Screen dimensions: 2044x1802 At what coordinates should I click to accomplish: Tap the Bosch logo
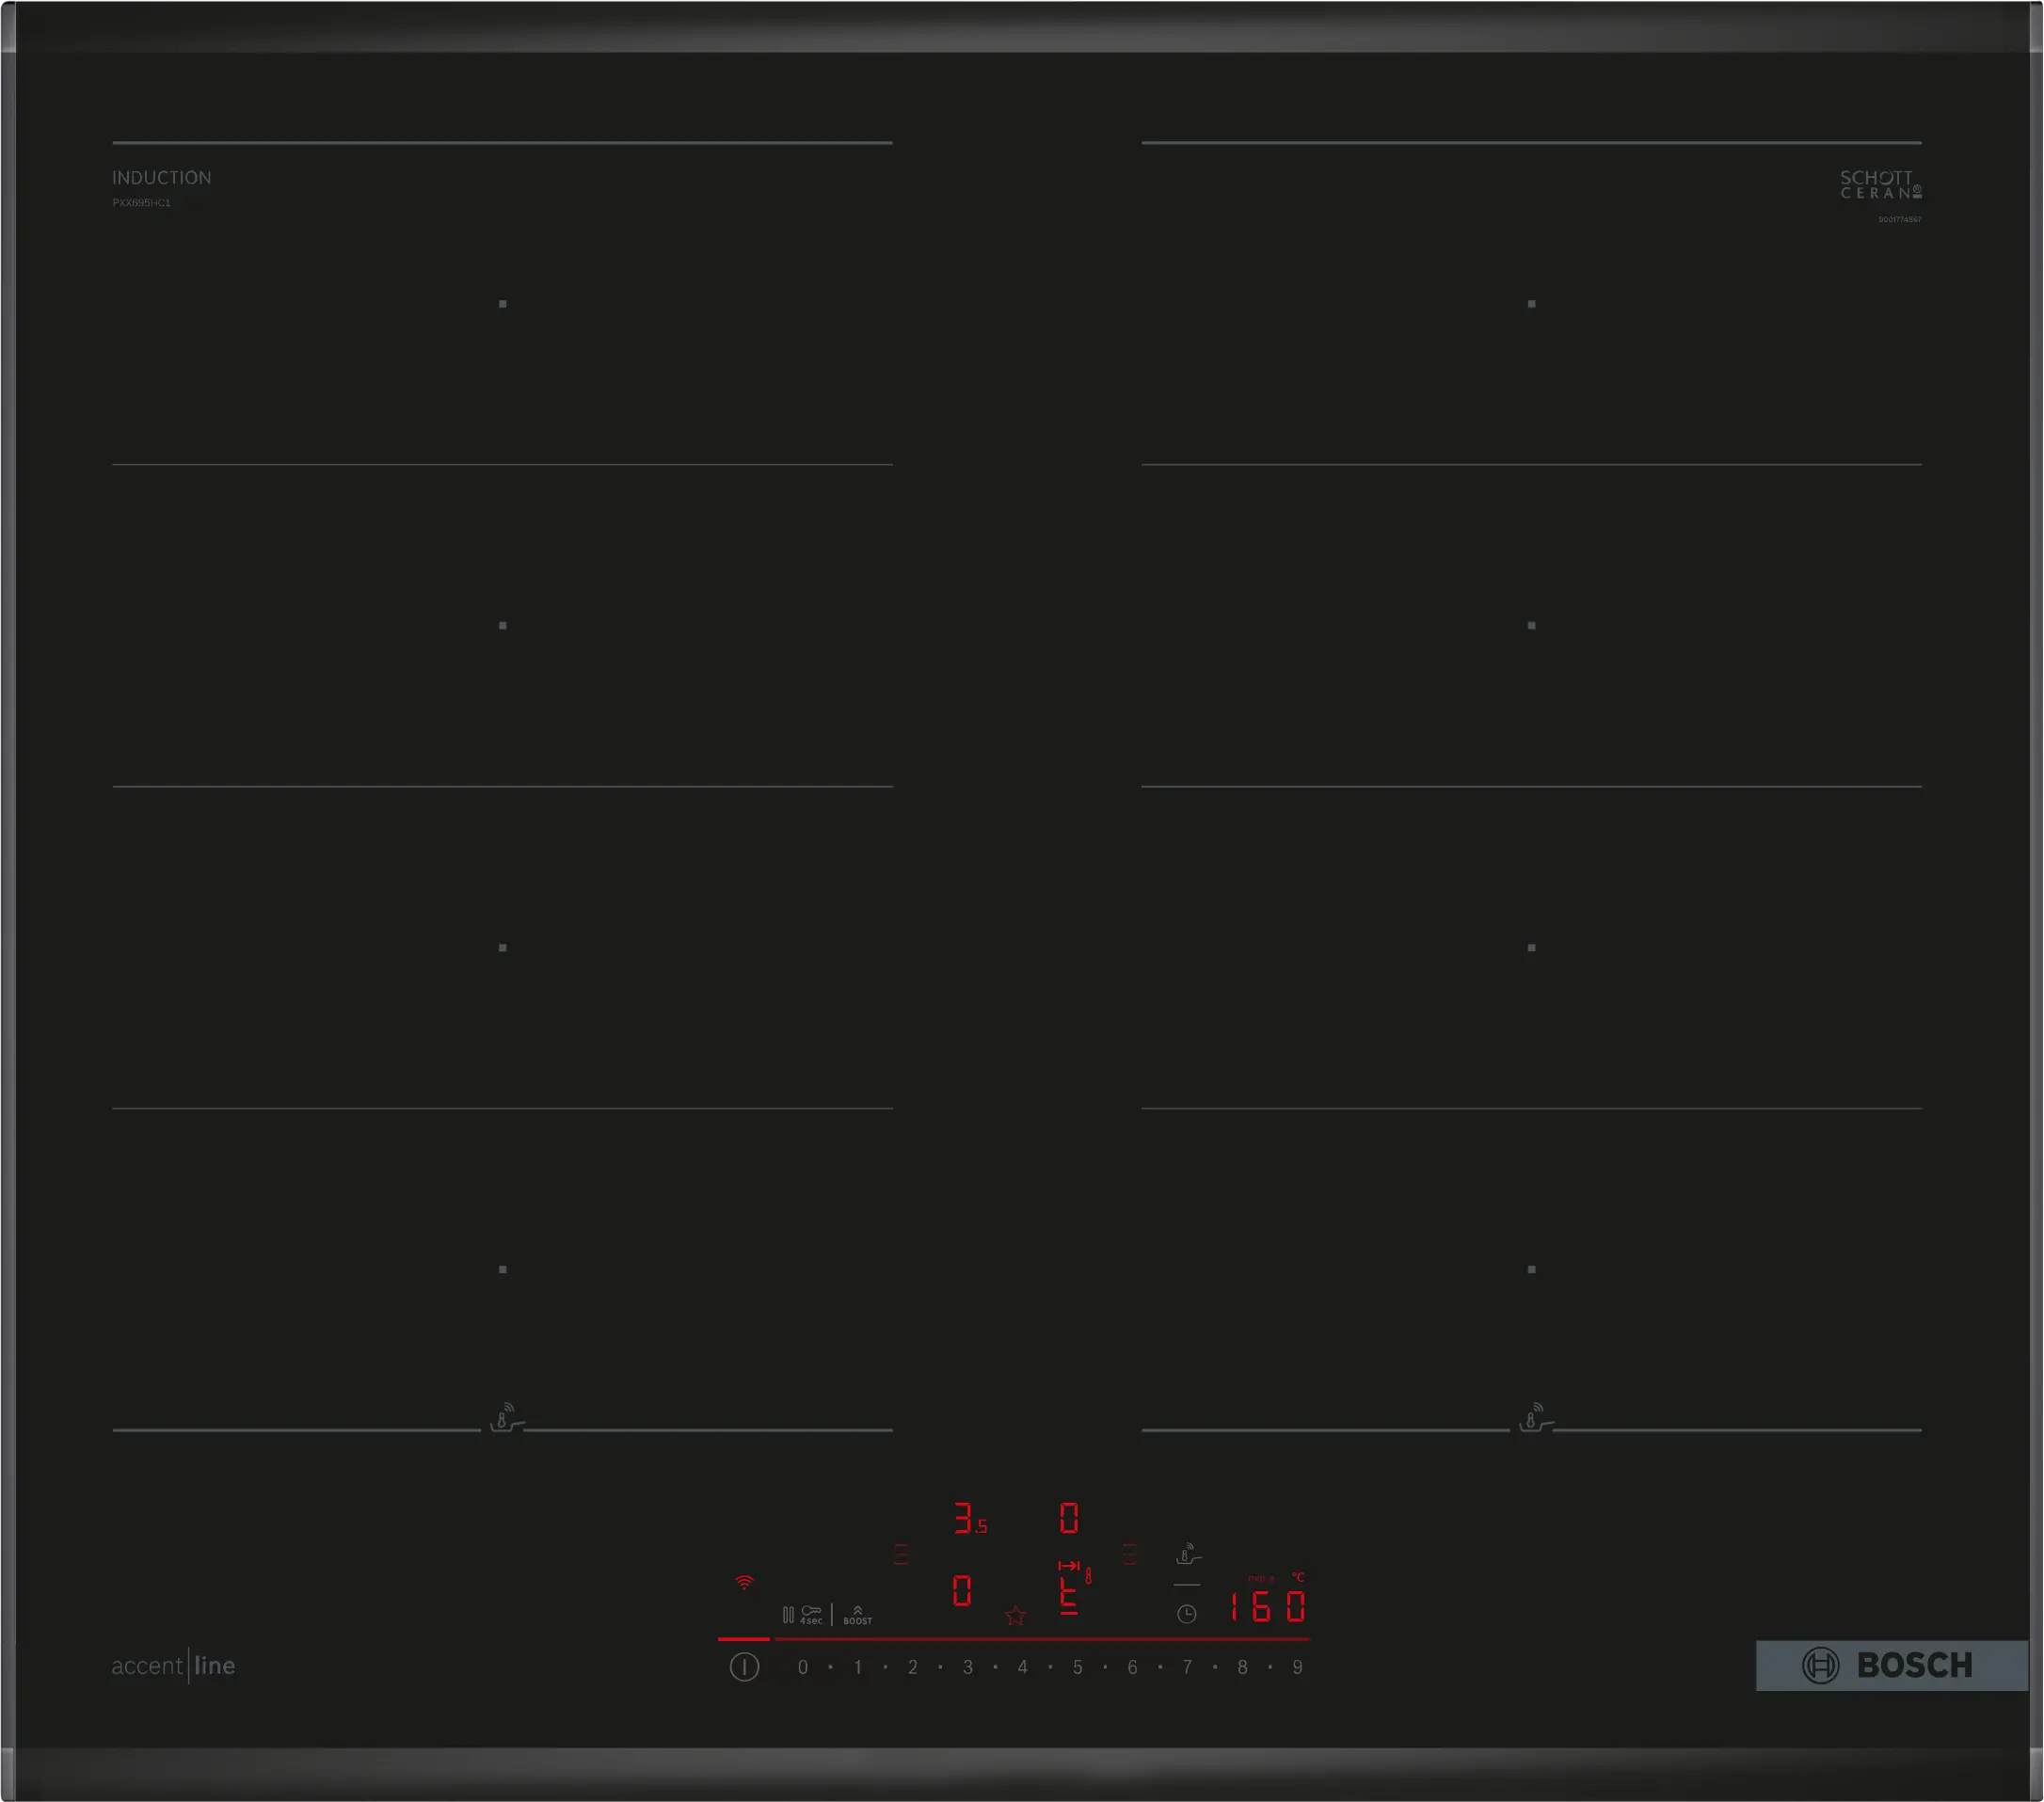1890,1665
